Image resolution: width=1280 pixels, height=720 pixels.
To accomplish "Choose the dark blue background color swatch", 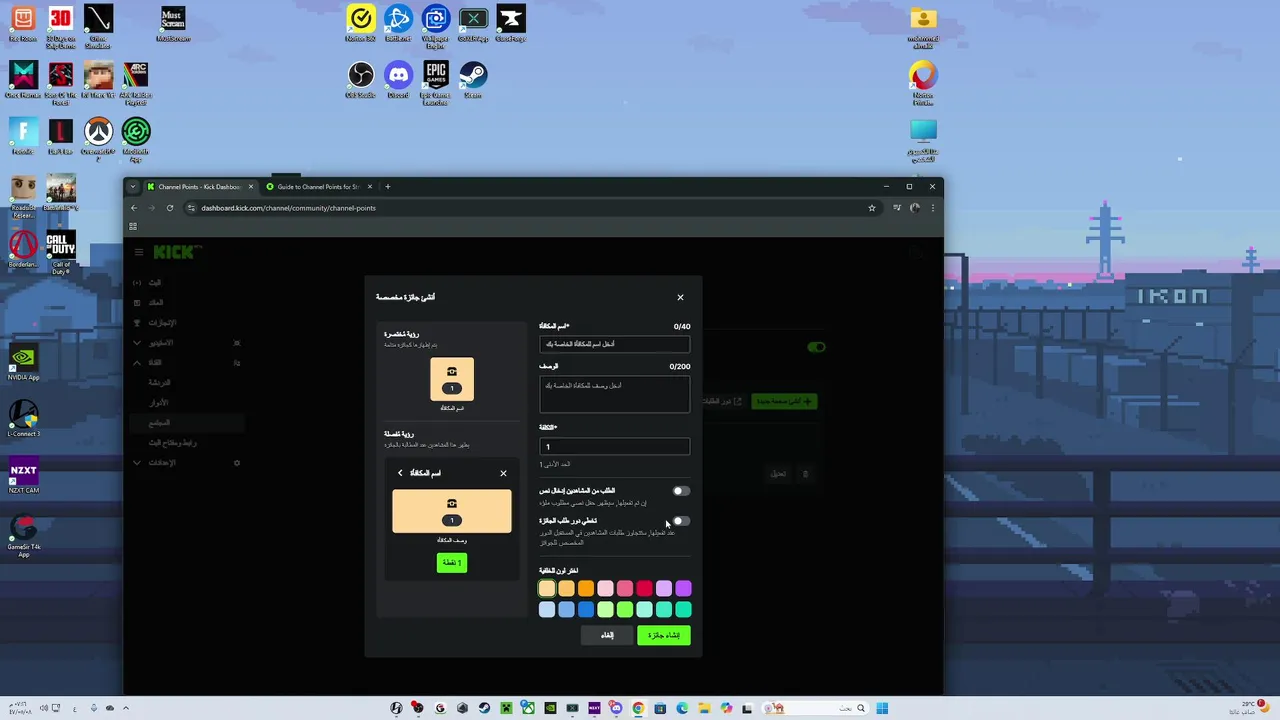I will click(586, 609).
